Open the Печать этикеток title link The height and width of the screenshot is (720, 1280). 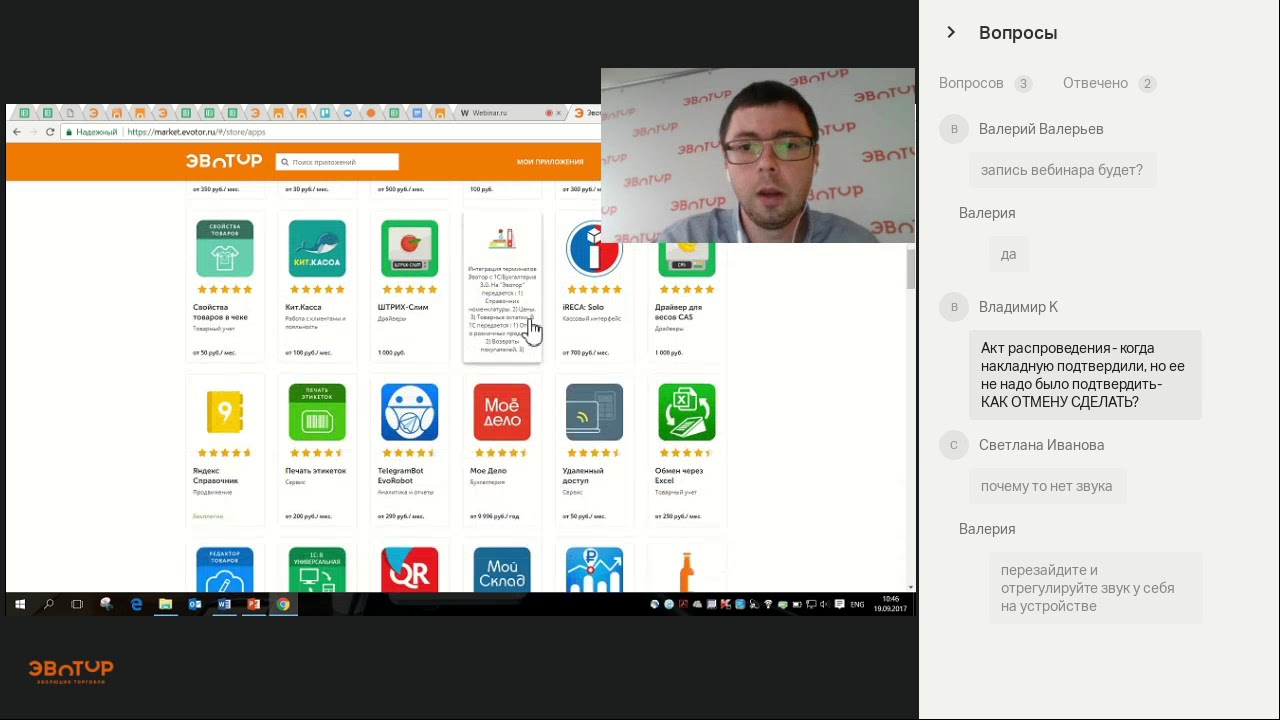click(315, 470)
